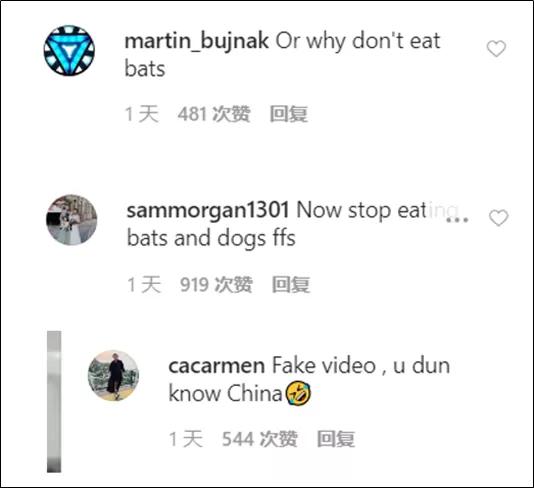Visit the martin_bujnak username profile
The width and height of the screenshot is (534, 488).
(x=197, y=41)
